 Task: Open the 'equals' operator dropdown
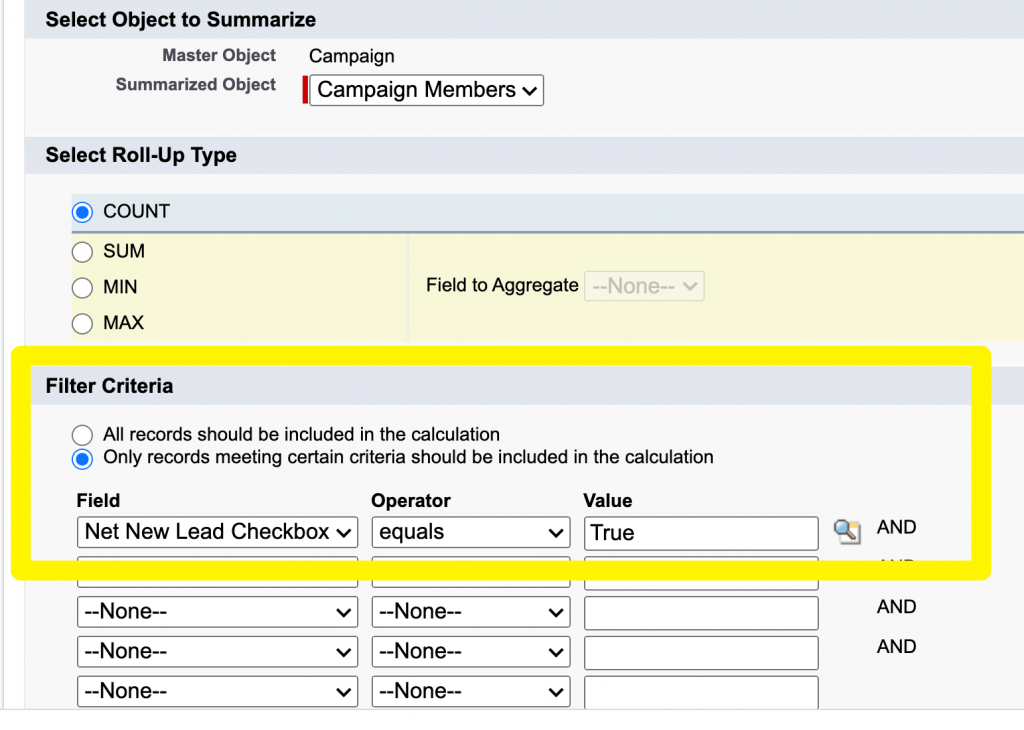pyautogui.click(x=470, y=532)
